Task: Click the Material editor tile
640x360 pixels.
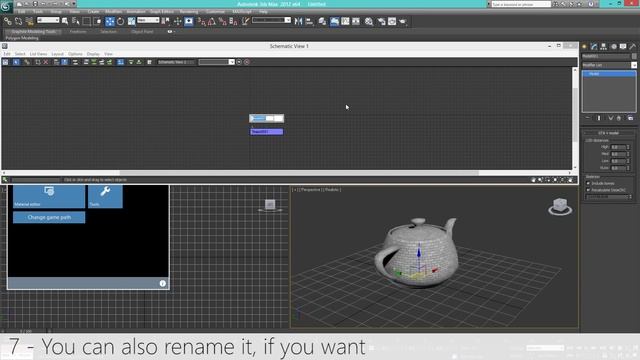Action: (49, 196)
